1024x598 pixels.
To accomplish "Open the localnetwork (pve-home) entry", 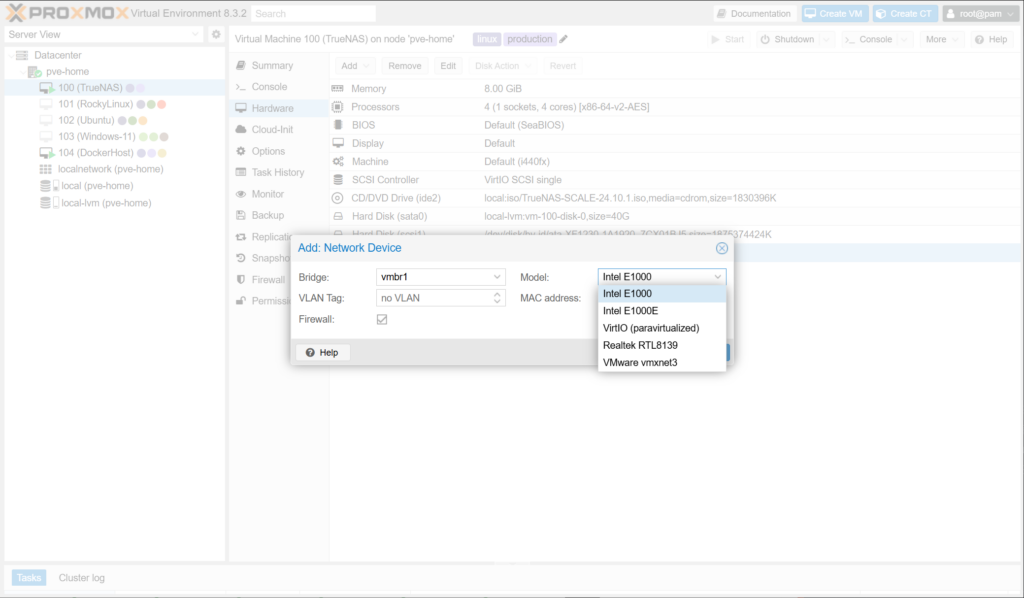I will pos(110,169).
